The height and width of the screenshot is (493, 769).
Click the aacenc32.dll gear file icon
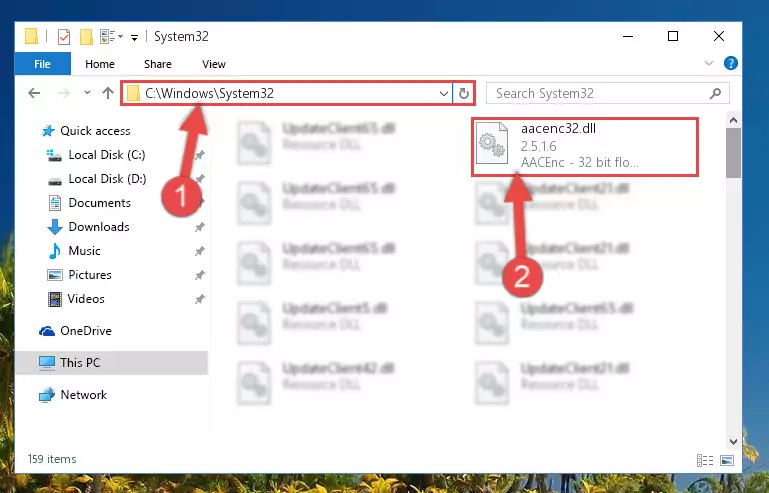click(492, 143)
